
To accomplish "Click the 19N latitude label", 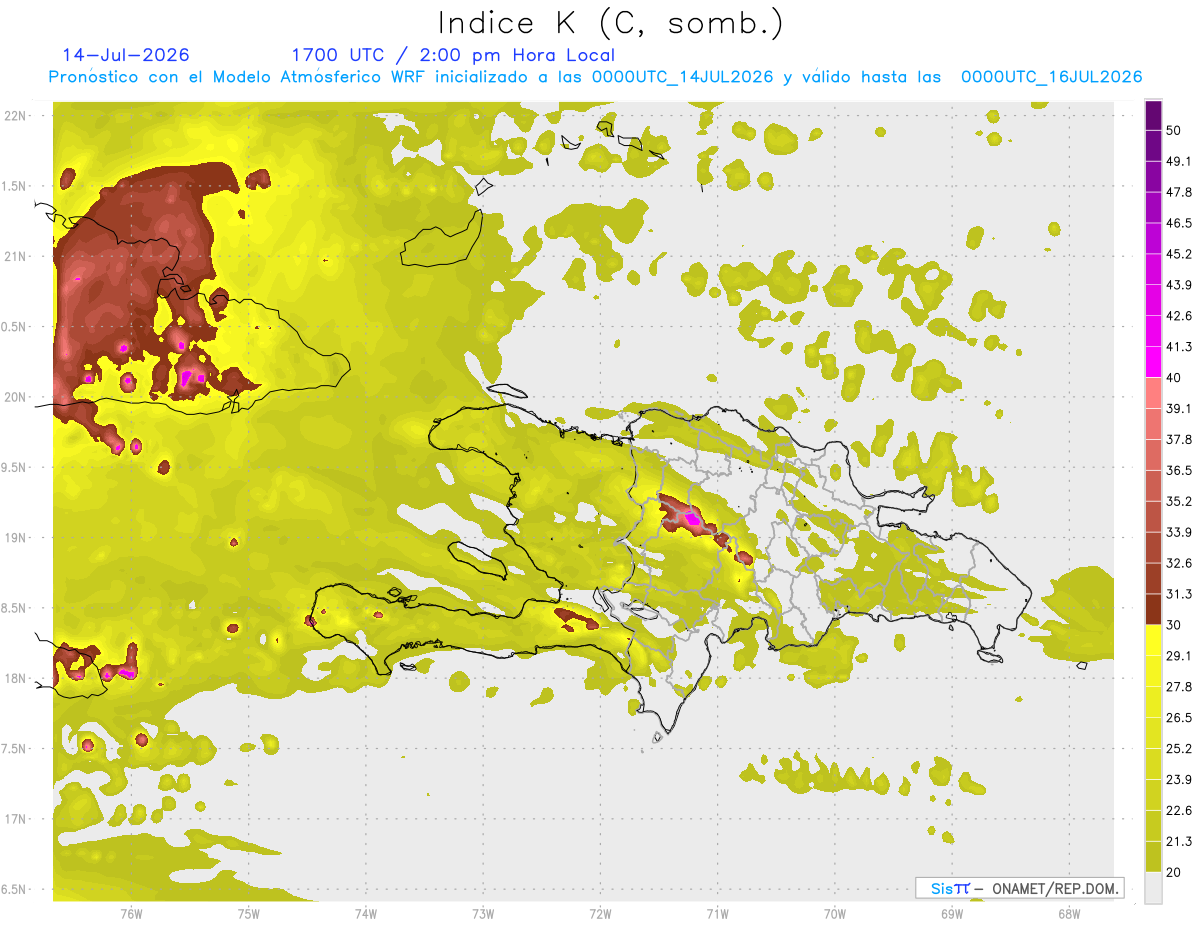I will [x=16, y=538].
